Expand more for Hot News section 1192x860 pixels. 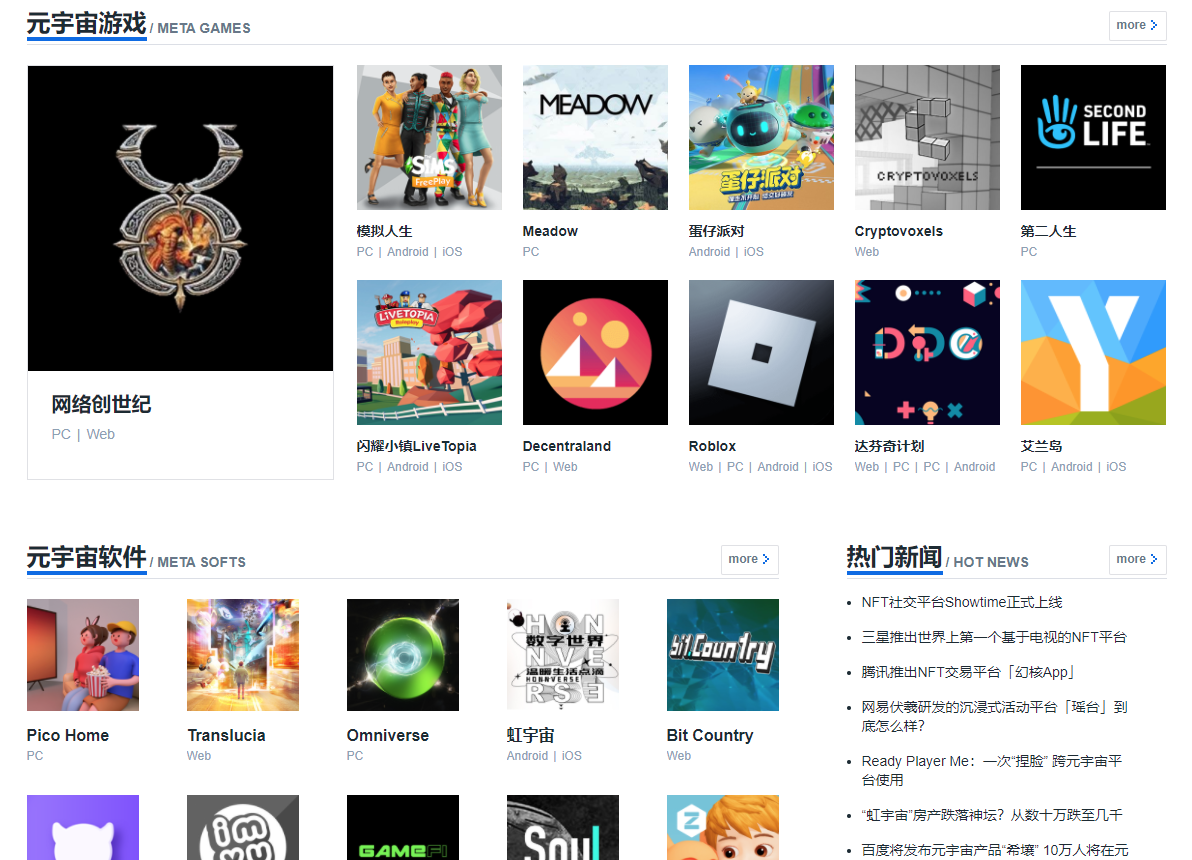(1137, 559)
